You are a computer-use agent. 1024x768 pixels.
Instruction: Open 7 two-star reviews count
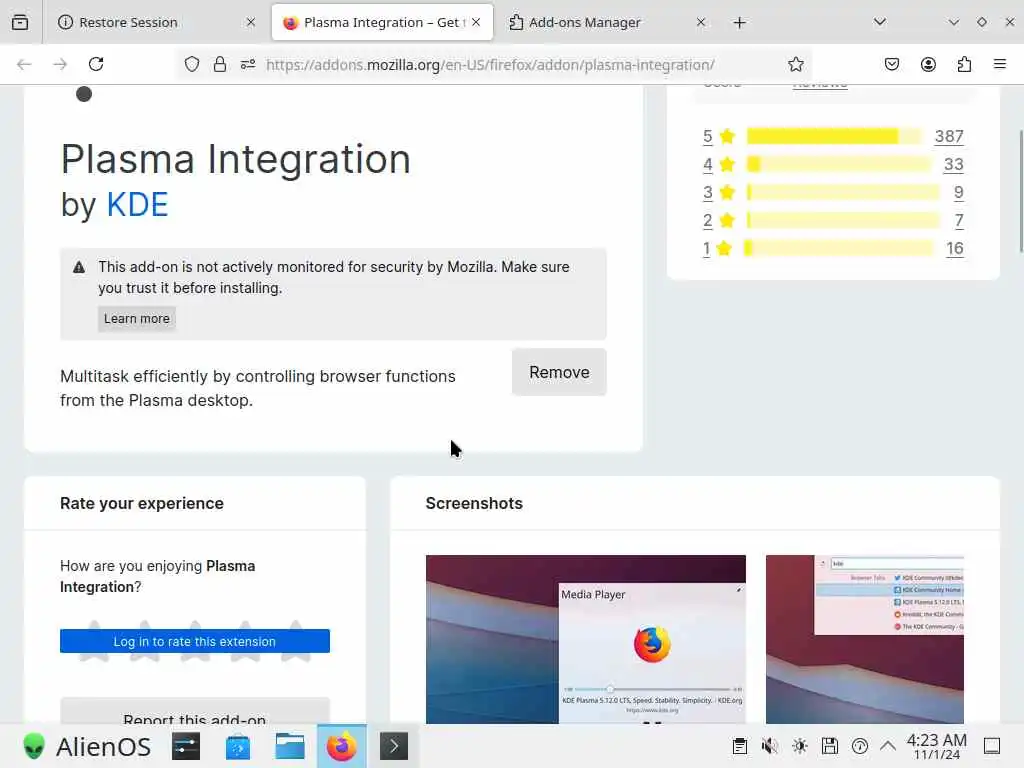click(x=959, y=221)
